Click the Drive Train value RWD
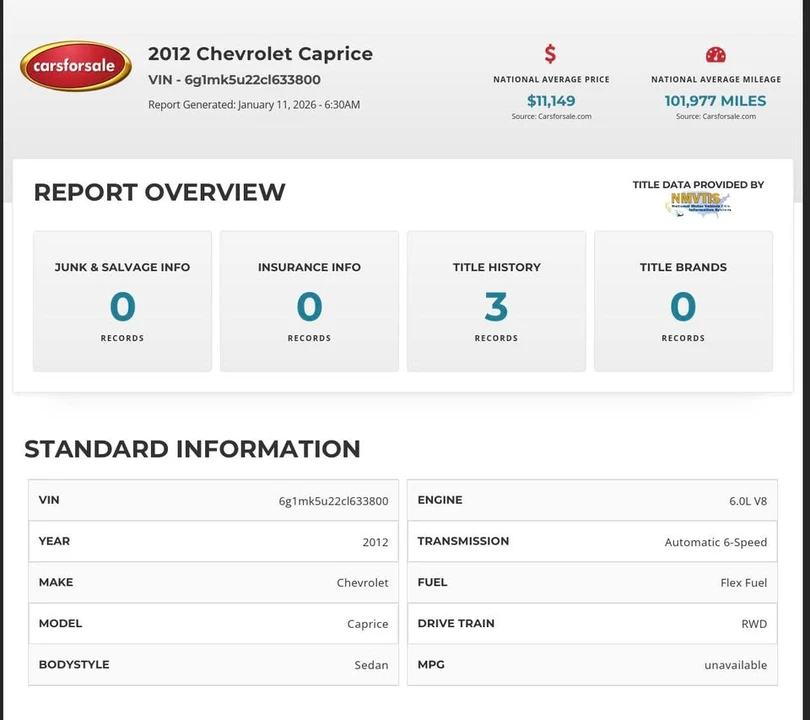Screen dimensions: 810x720 click(x=754, y=624)
